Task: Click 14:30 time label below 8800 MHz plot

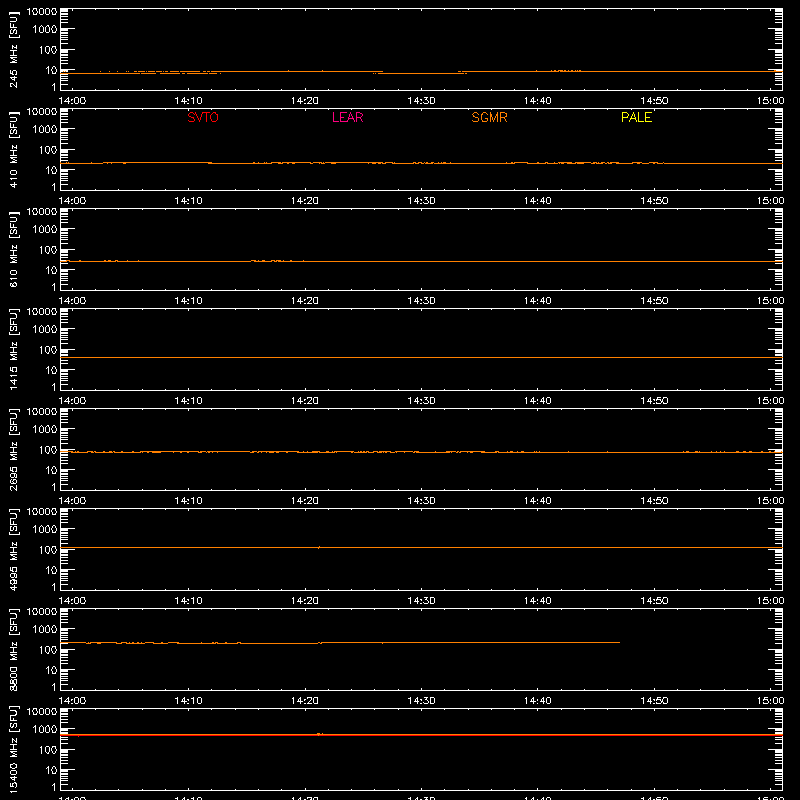Action: click(x=421, y=701)
